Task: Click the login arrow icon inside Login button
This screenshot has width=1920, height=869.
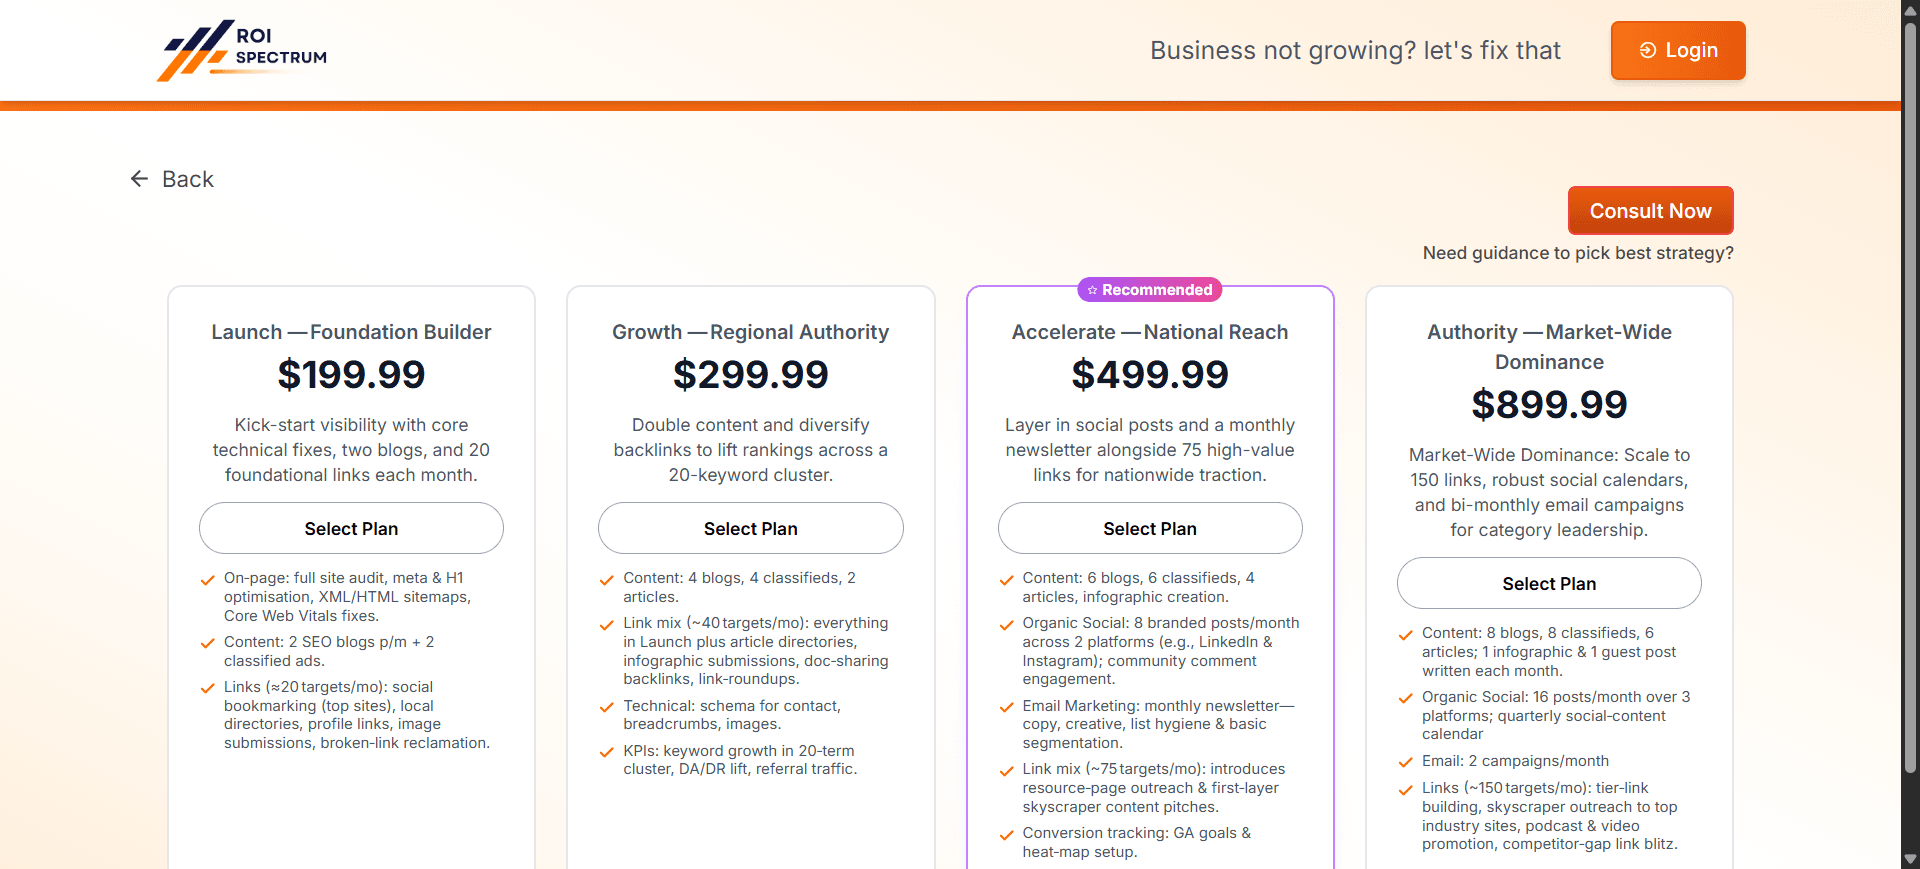Action: 1647,50
